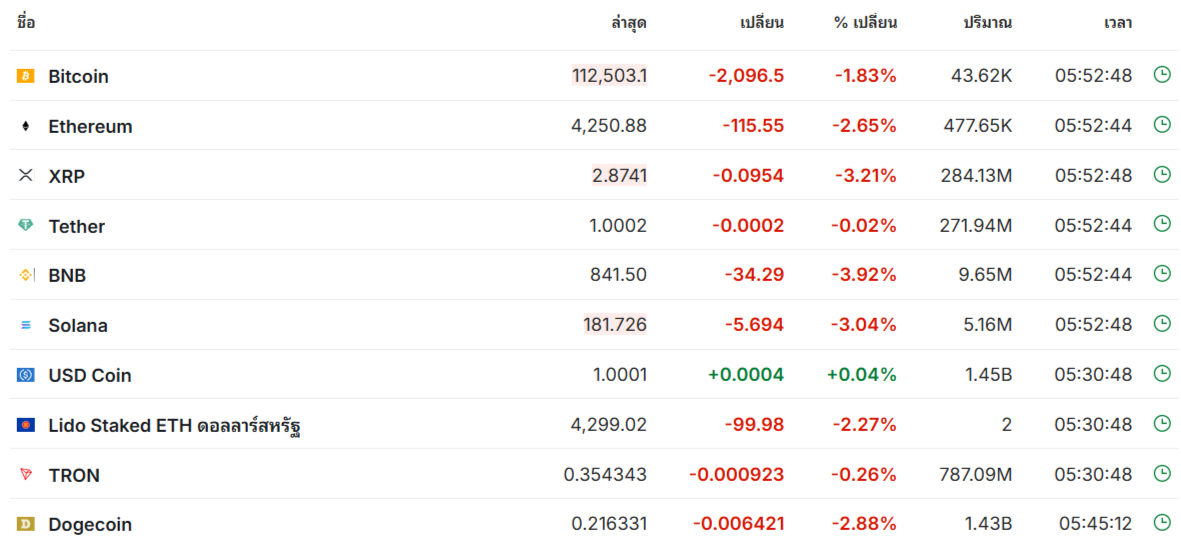Screen dimensions: 1181x546
Task: Open the Lido Staked ETH link
Action: pos(175,426)
